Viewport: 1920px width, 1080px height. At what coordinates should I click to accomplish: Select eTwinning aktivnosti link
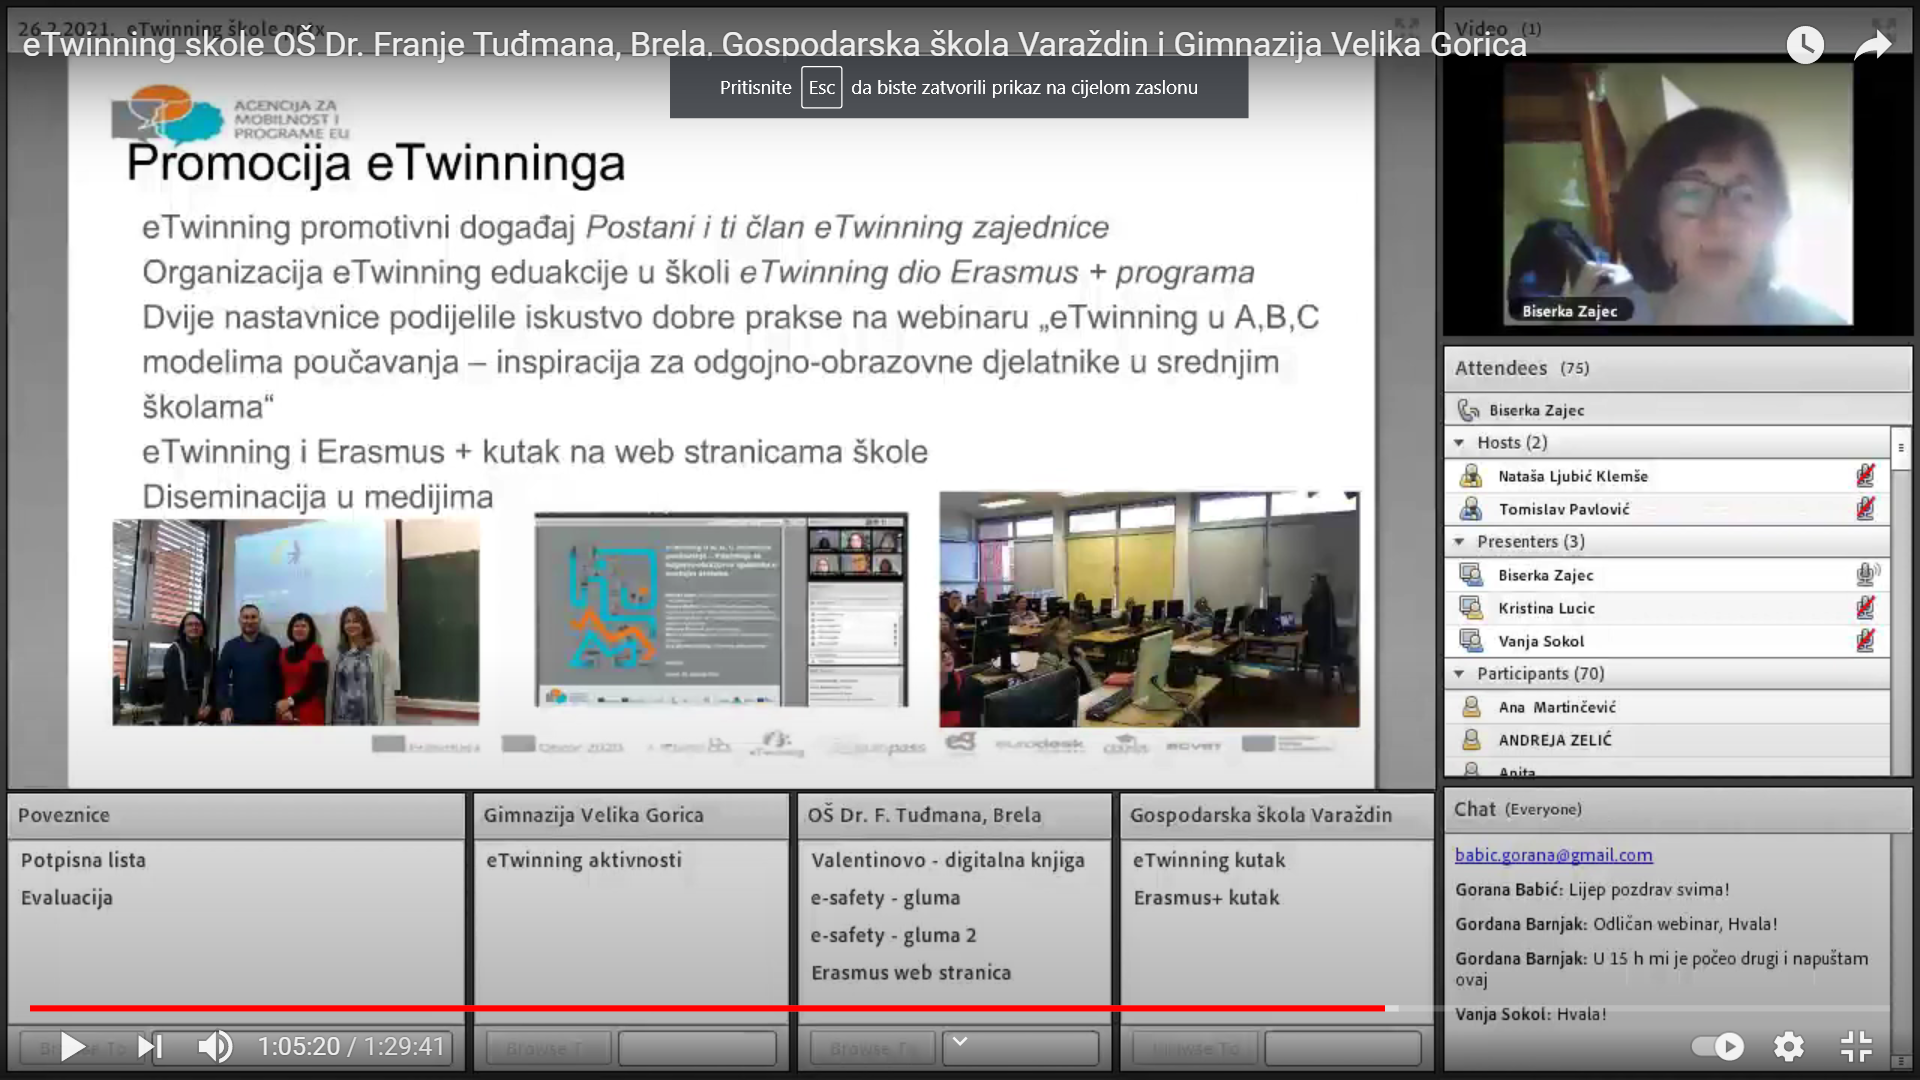(x=584, y=860)
